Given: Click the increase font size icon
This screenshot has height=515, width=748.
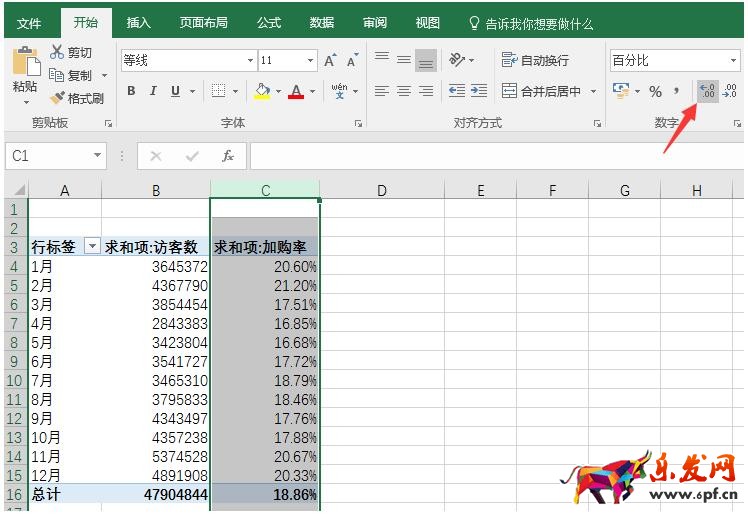Looking at the screenshot, I should [x=331, y=61].
